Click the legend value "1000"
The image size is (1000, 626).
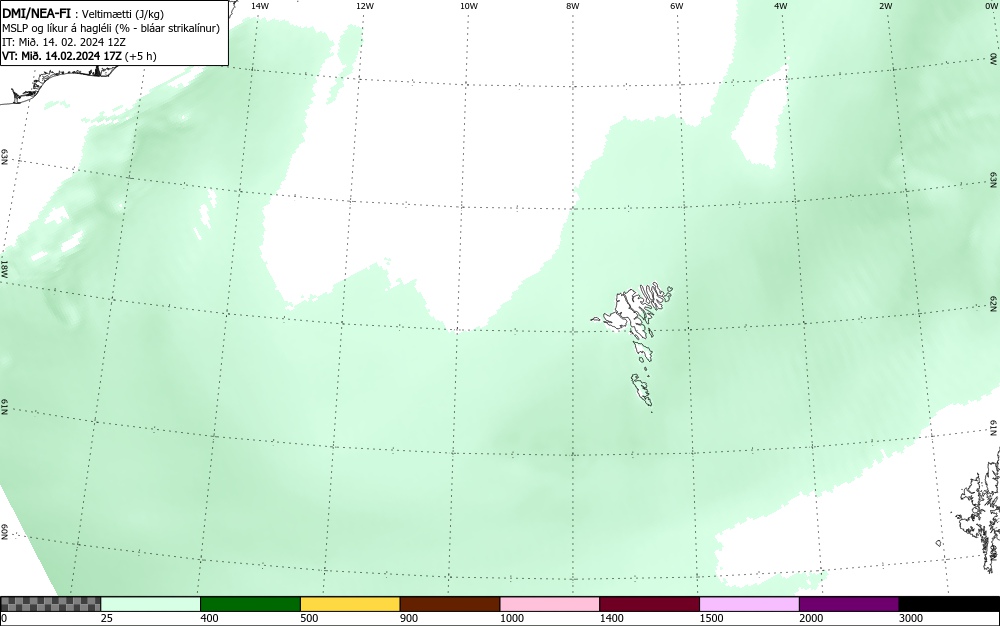tap(511, 618)
